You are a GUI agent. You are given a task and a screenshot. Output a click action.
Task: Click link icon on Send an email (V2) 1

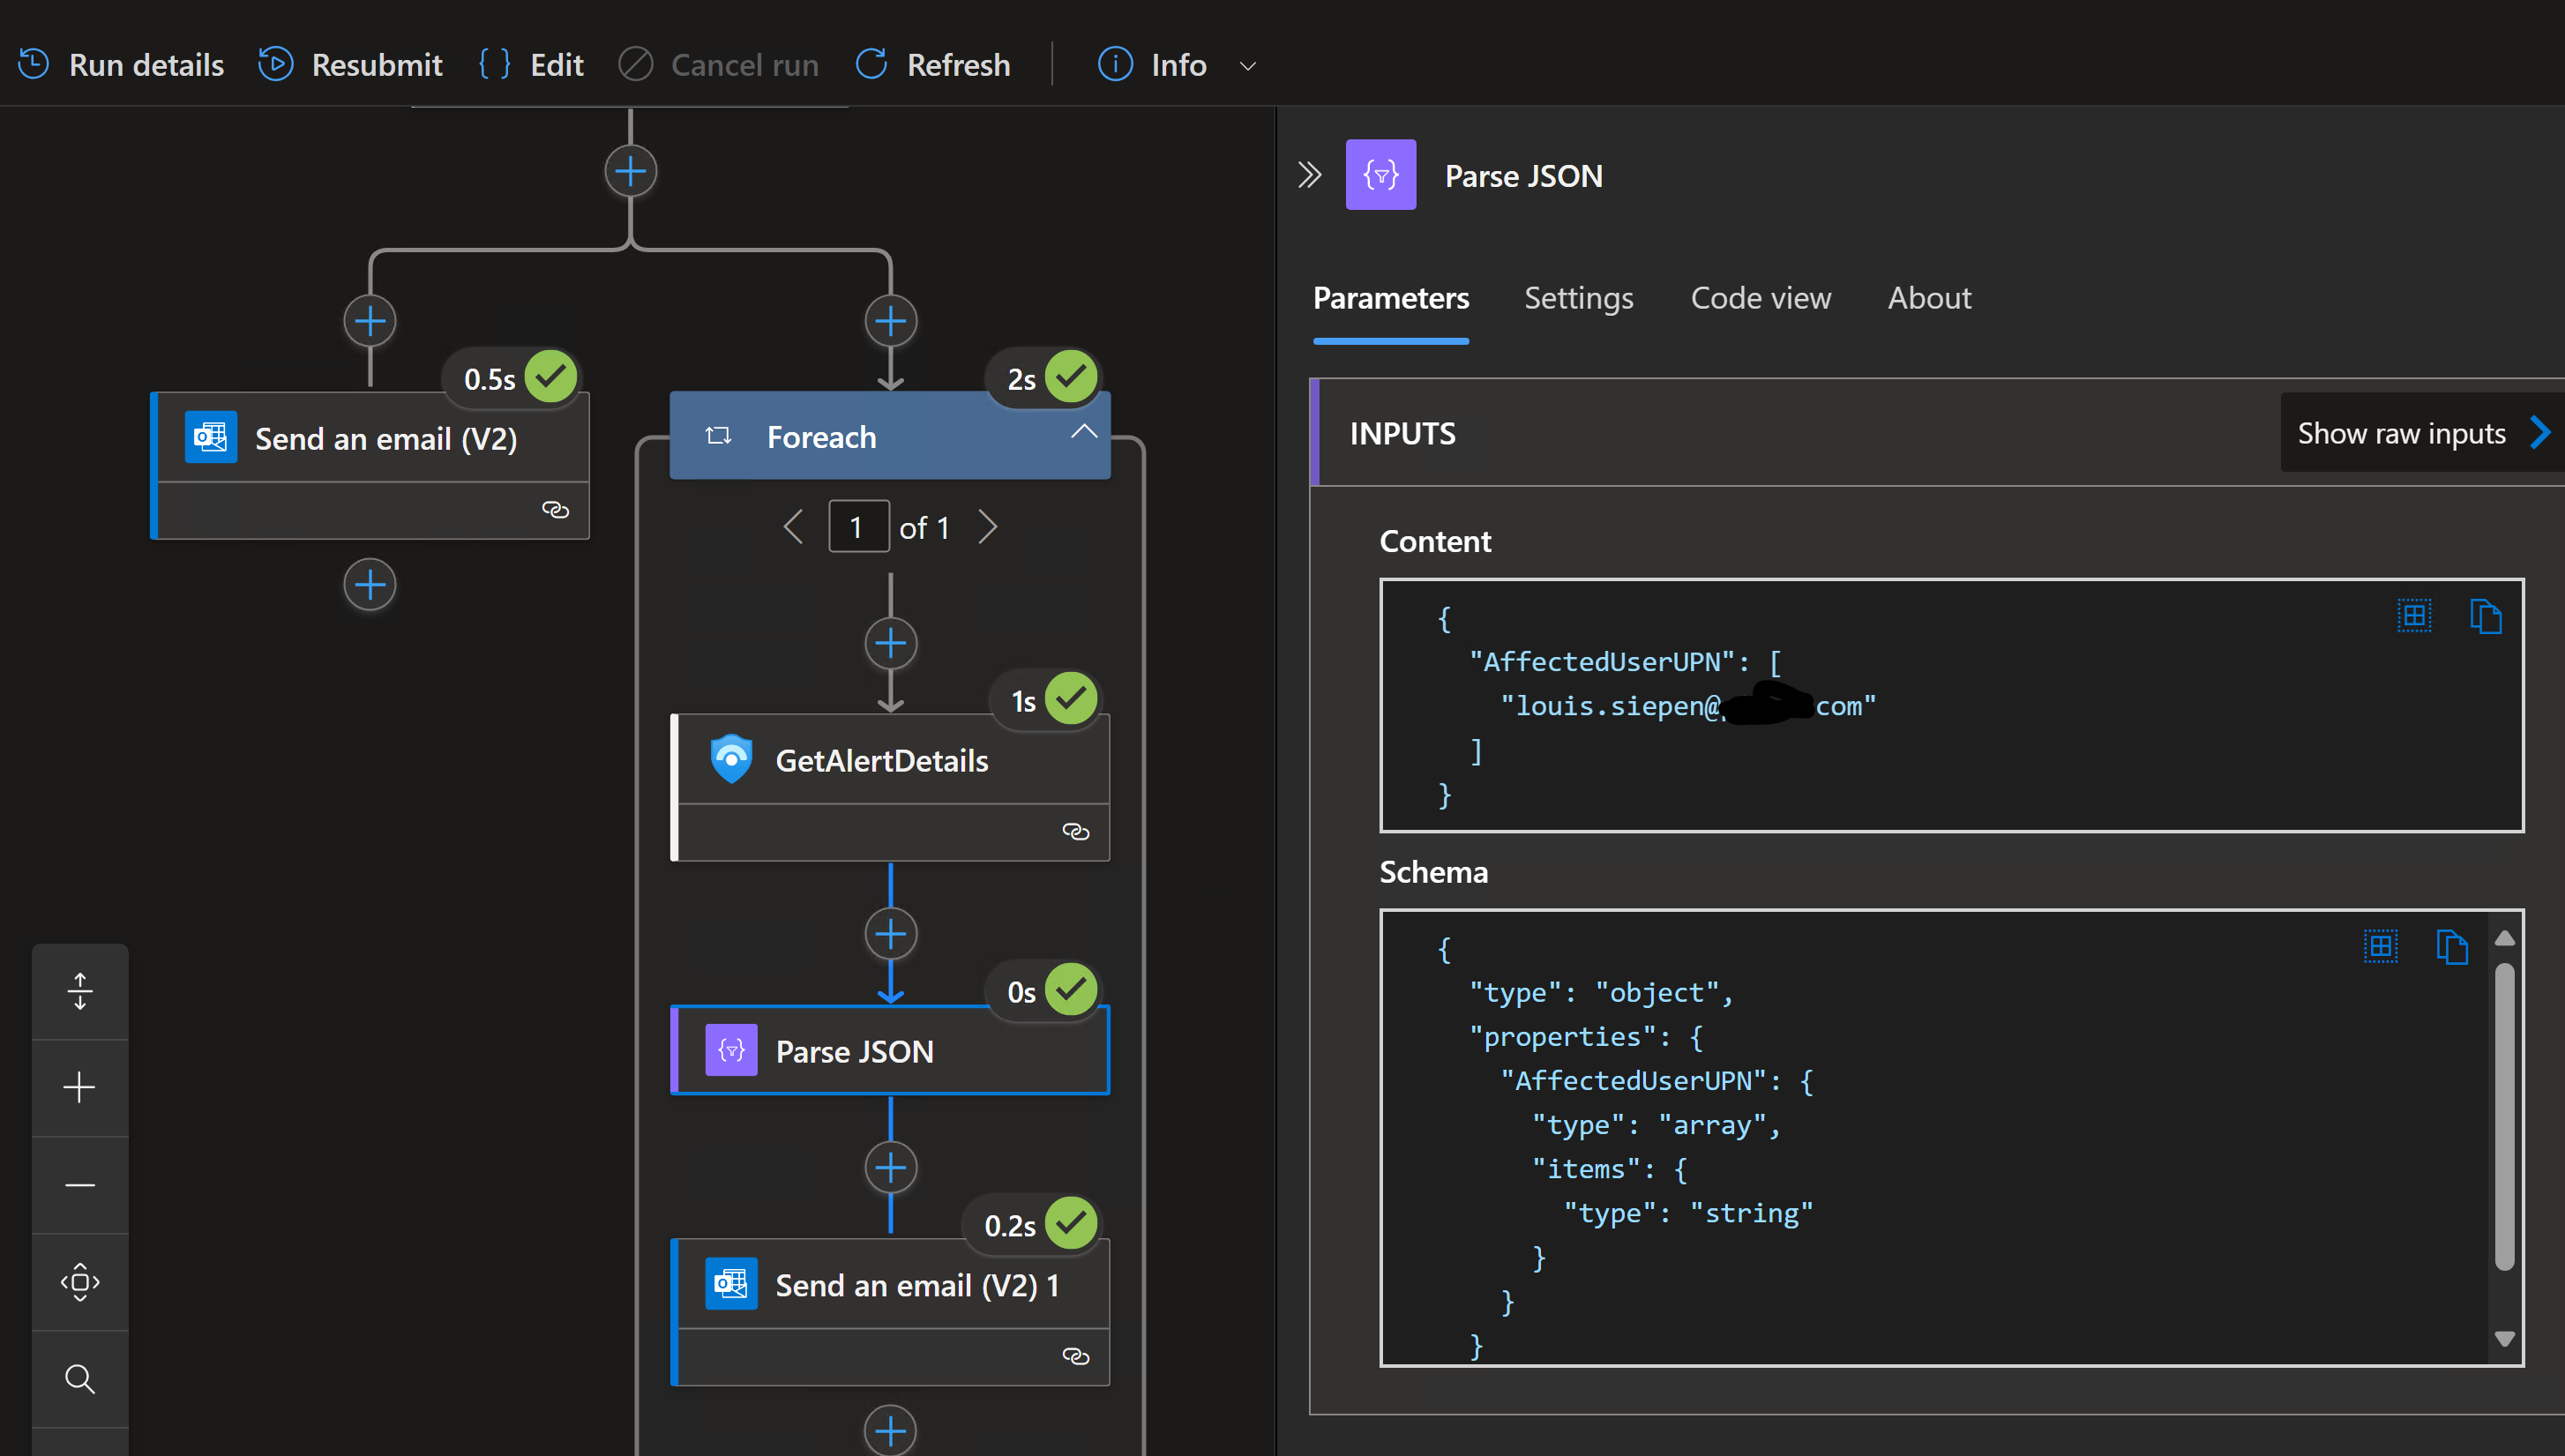[1075, 1357]
